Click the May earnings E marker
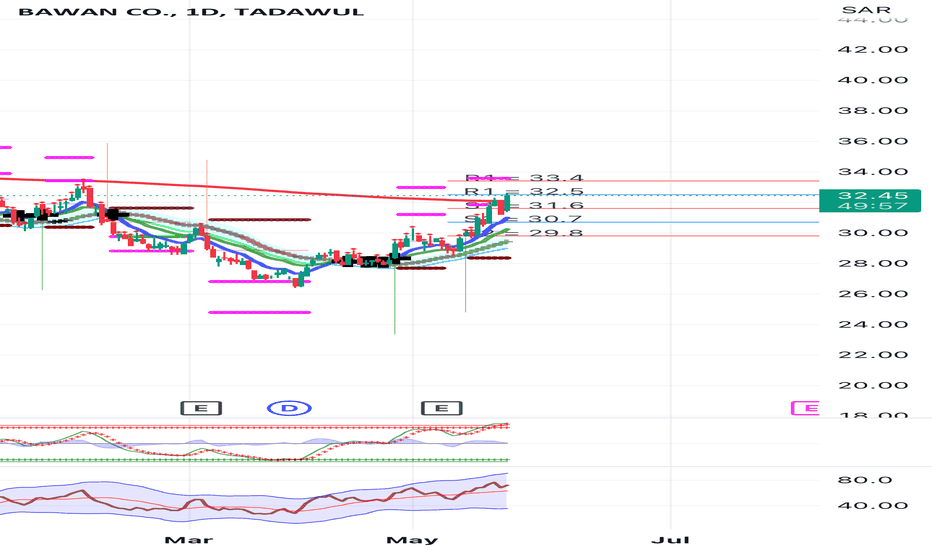This screenshot has width=932, height=550. (x=442, y=408)
